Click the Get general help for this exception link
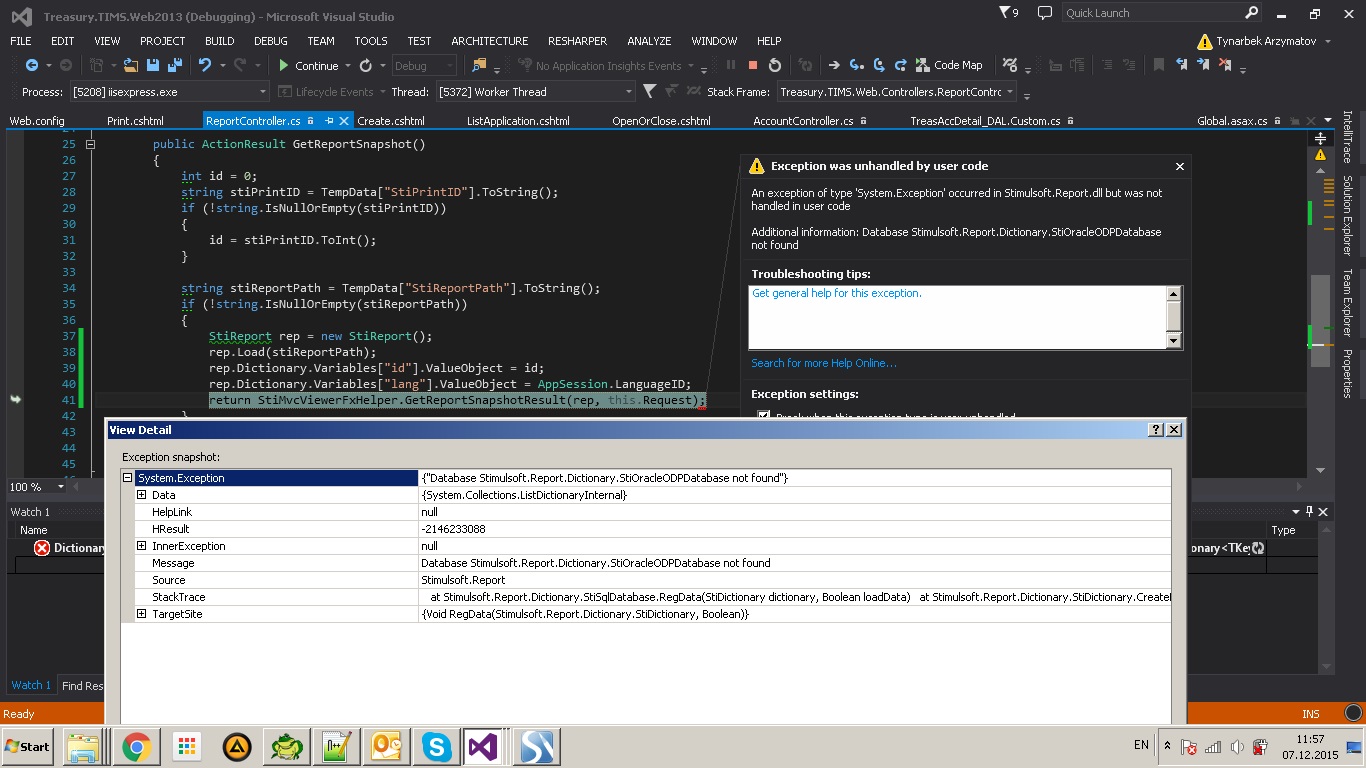The width and height of the screenshot is (1366, 768). (837, 293)
